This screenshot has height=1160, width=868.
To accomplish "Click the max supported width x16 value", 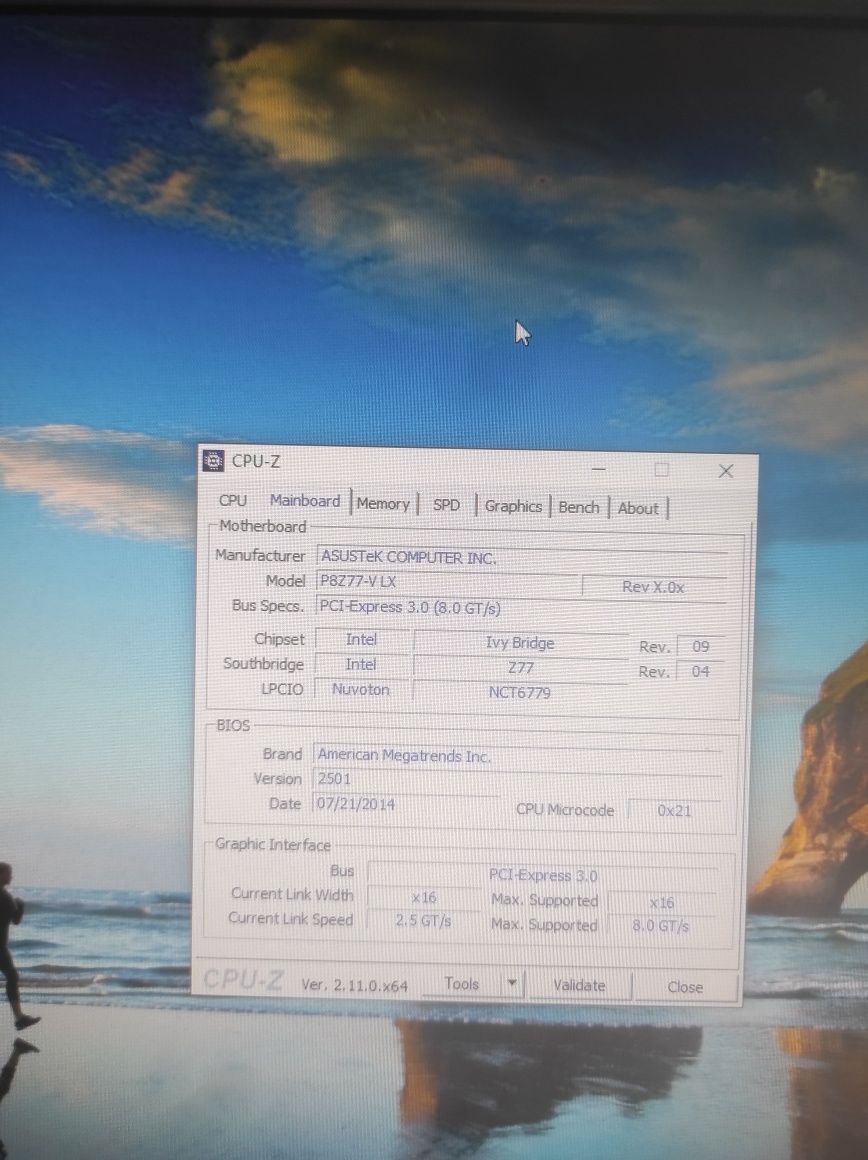I will [661, 903].
